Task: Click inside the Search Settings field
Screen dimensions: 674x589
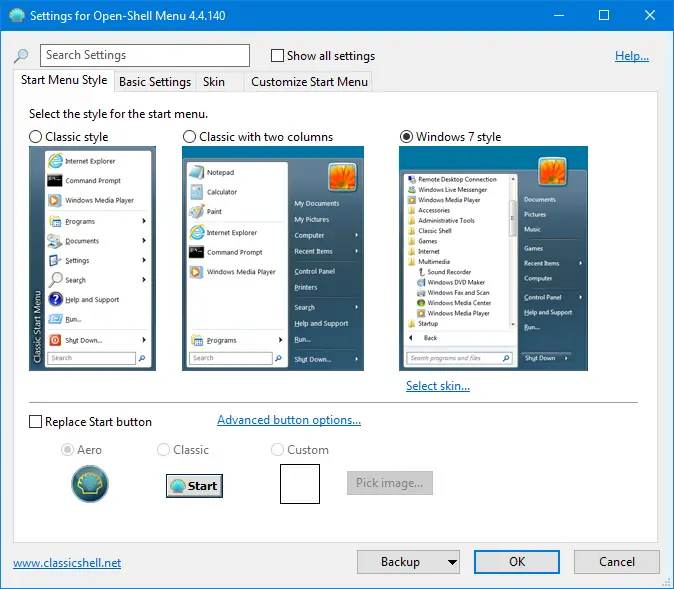Action: pyautogui.click(x=145, y=56)
